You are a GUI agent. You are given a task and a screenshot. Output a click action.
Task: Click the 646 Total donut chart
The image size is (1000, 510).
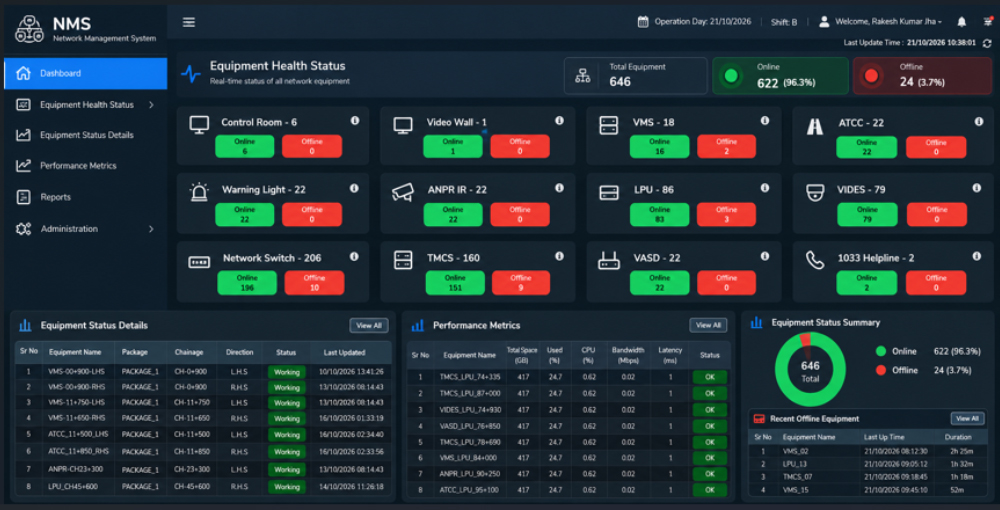tap(810, 370)
